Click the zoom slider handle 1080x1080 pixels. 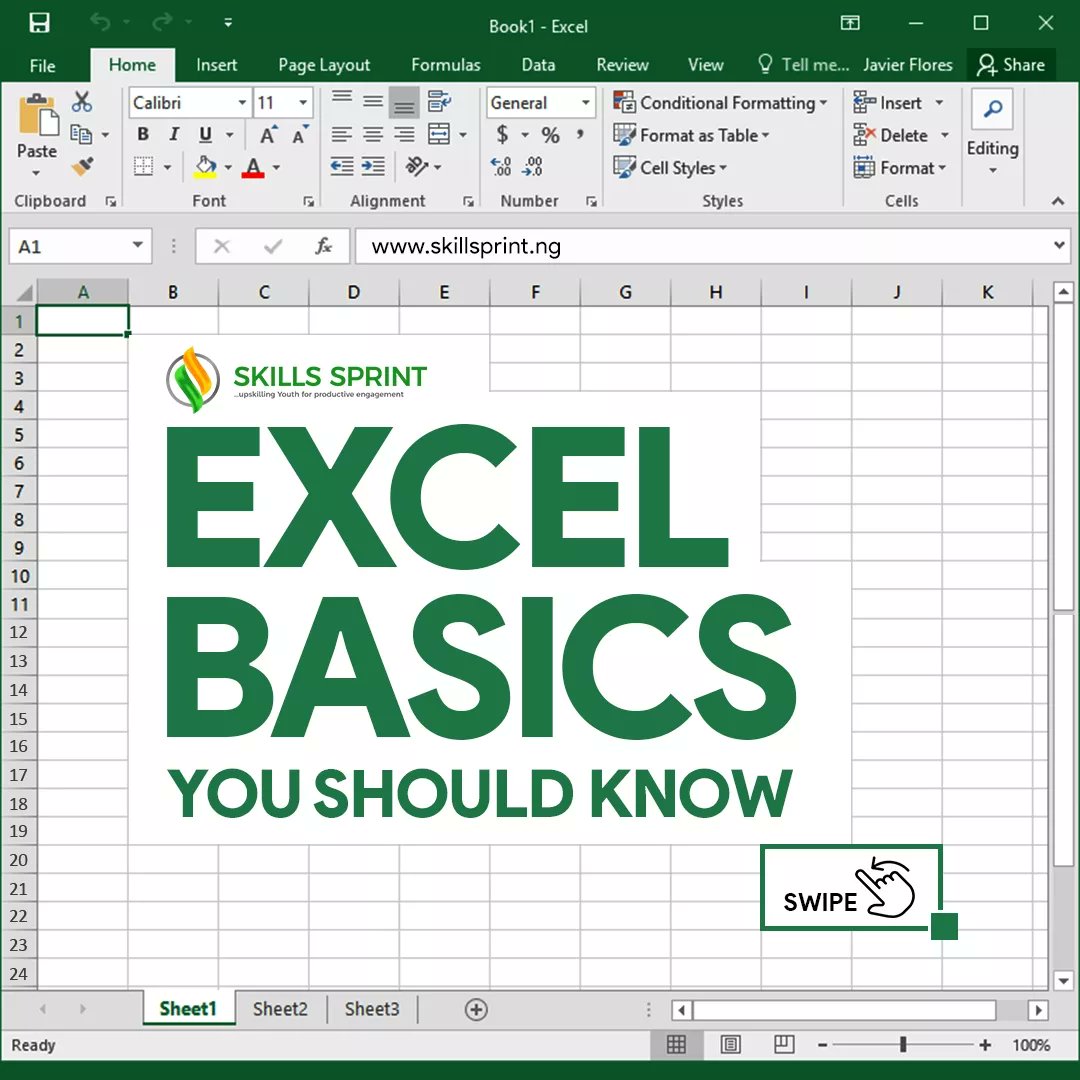[903, 1045]
